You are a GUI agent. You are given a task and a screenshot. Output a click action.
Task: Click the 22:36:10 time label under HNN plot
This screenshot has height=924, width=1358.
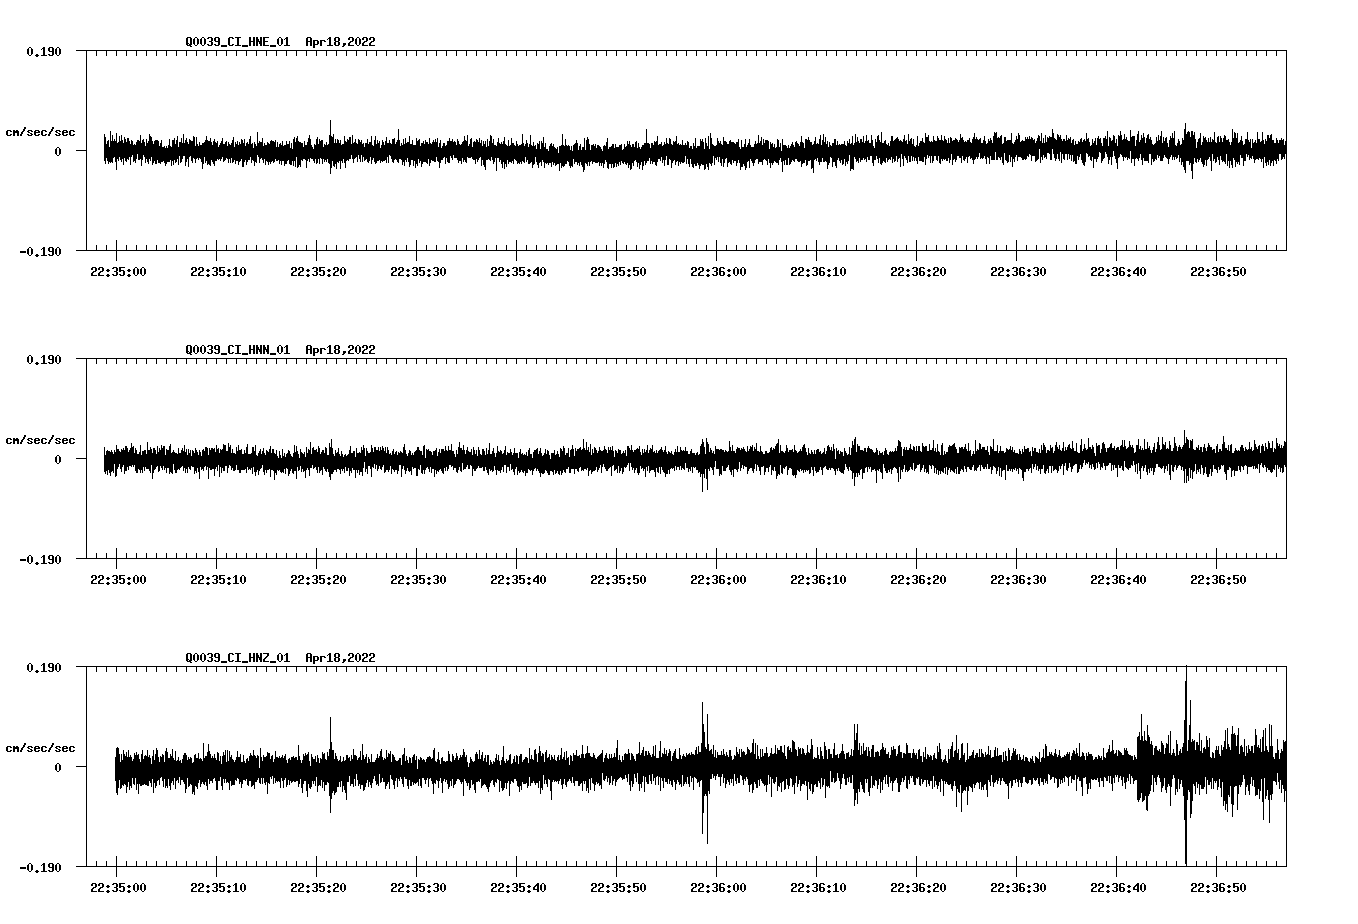[x=818, y=579]
